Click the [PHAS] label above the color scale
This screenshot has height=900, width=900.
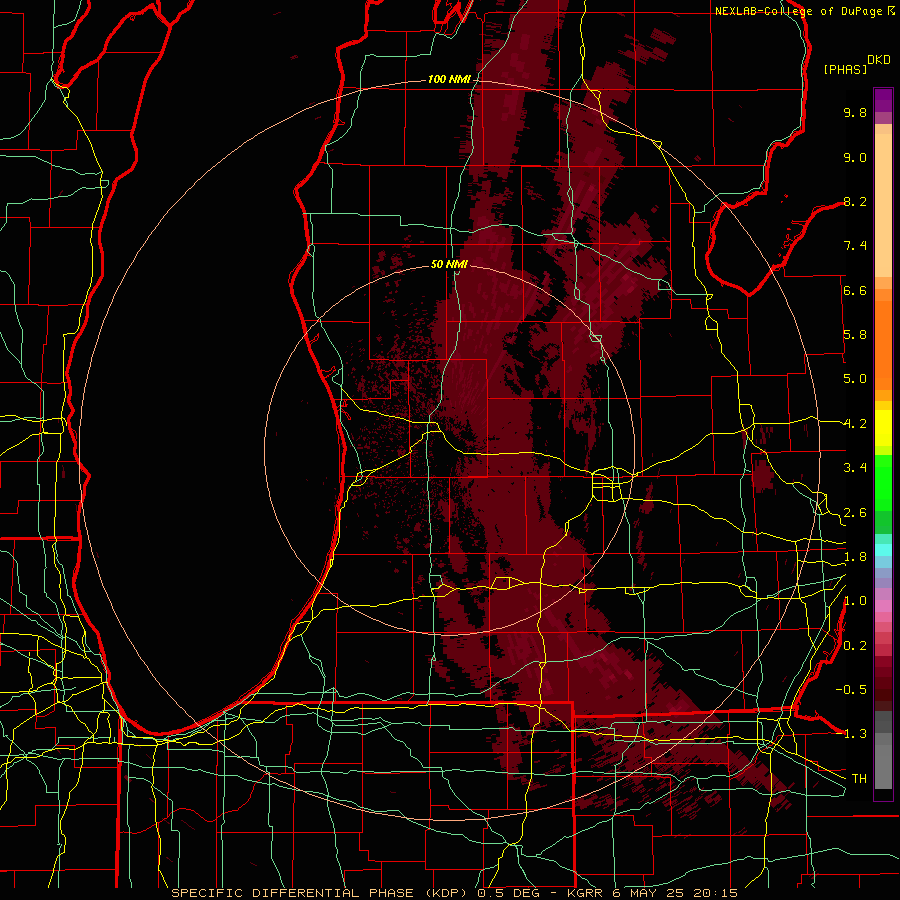845,70
